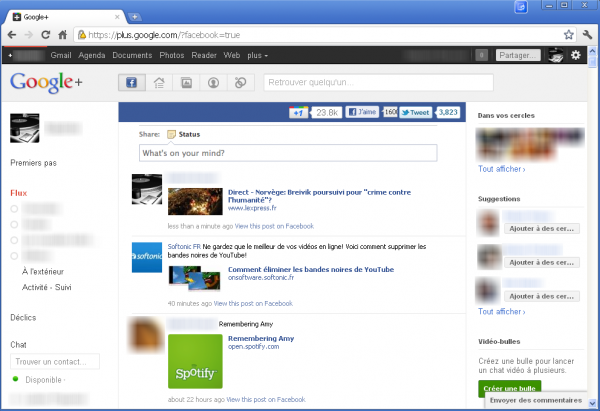Click the 'Trouver un contact' chat field
Image resolution: width=600 pixels, height=411 pixels.
(x=55, y=362)
